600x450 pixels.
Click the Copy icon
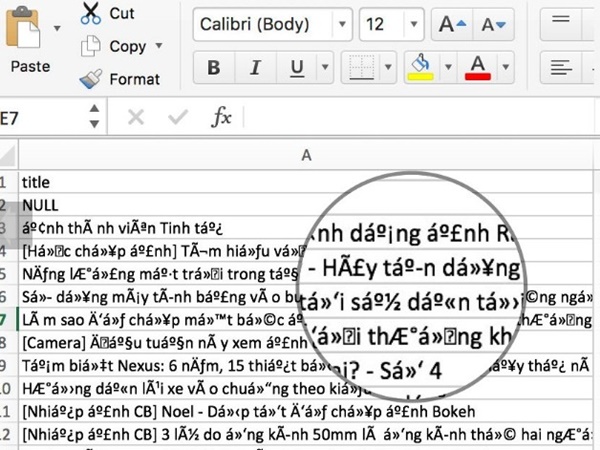point(91,46)
